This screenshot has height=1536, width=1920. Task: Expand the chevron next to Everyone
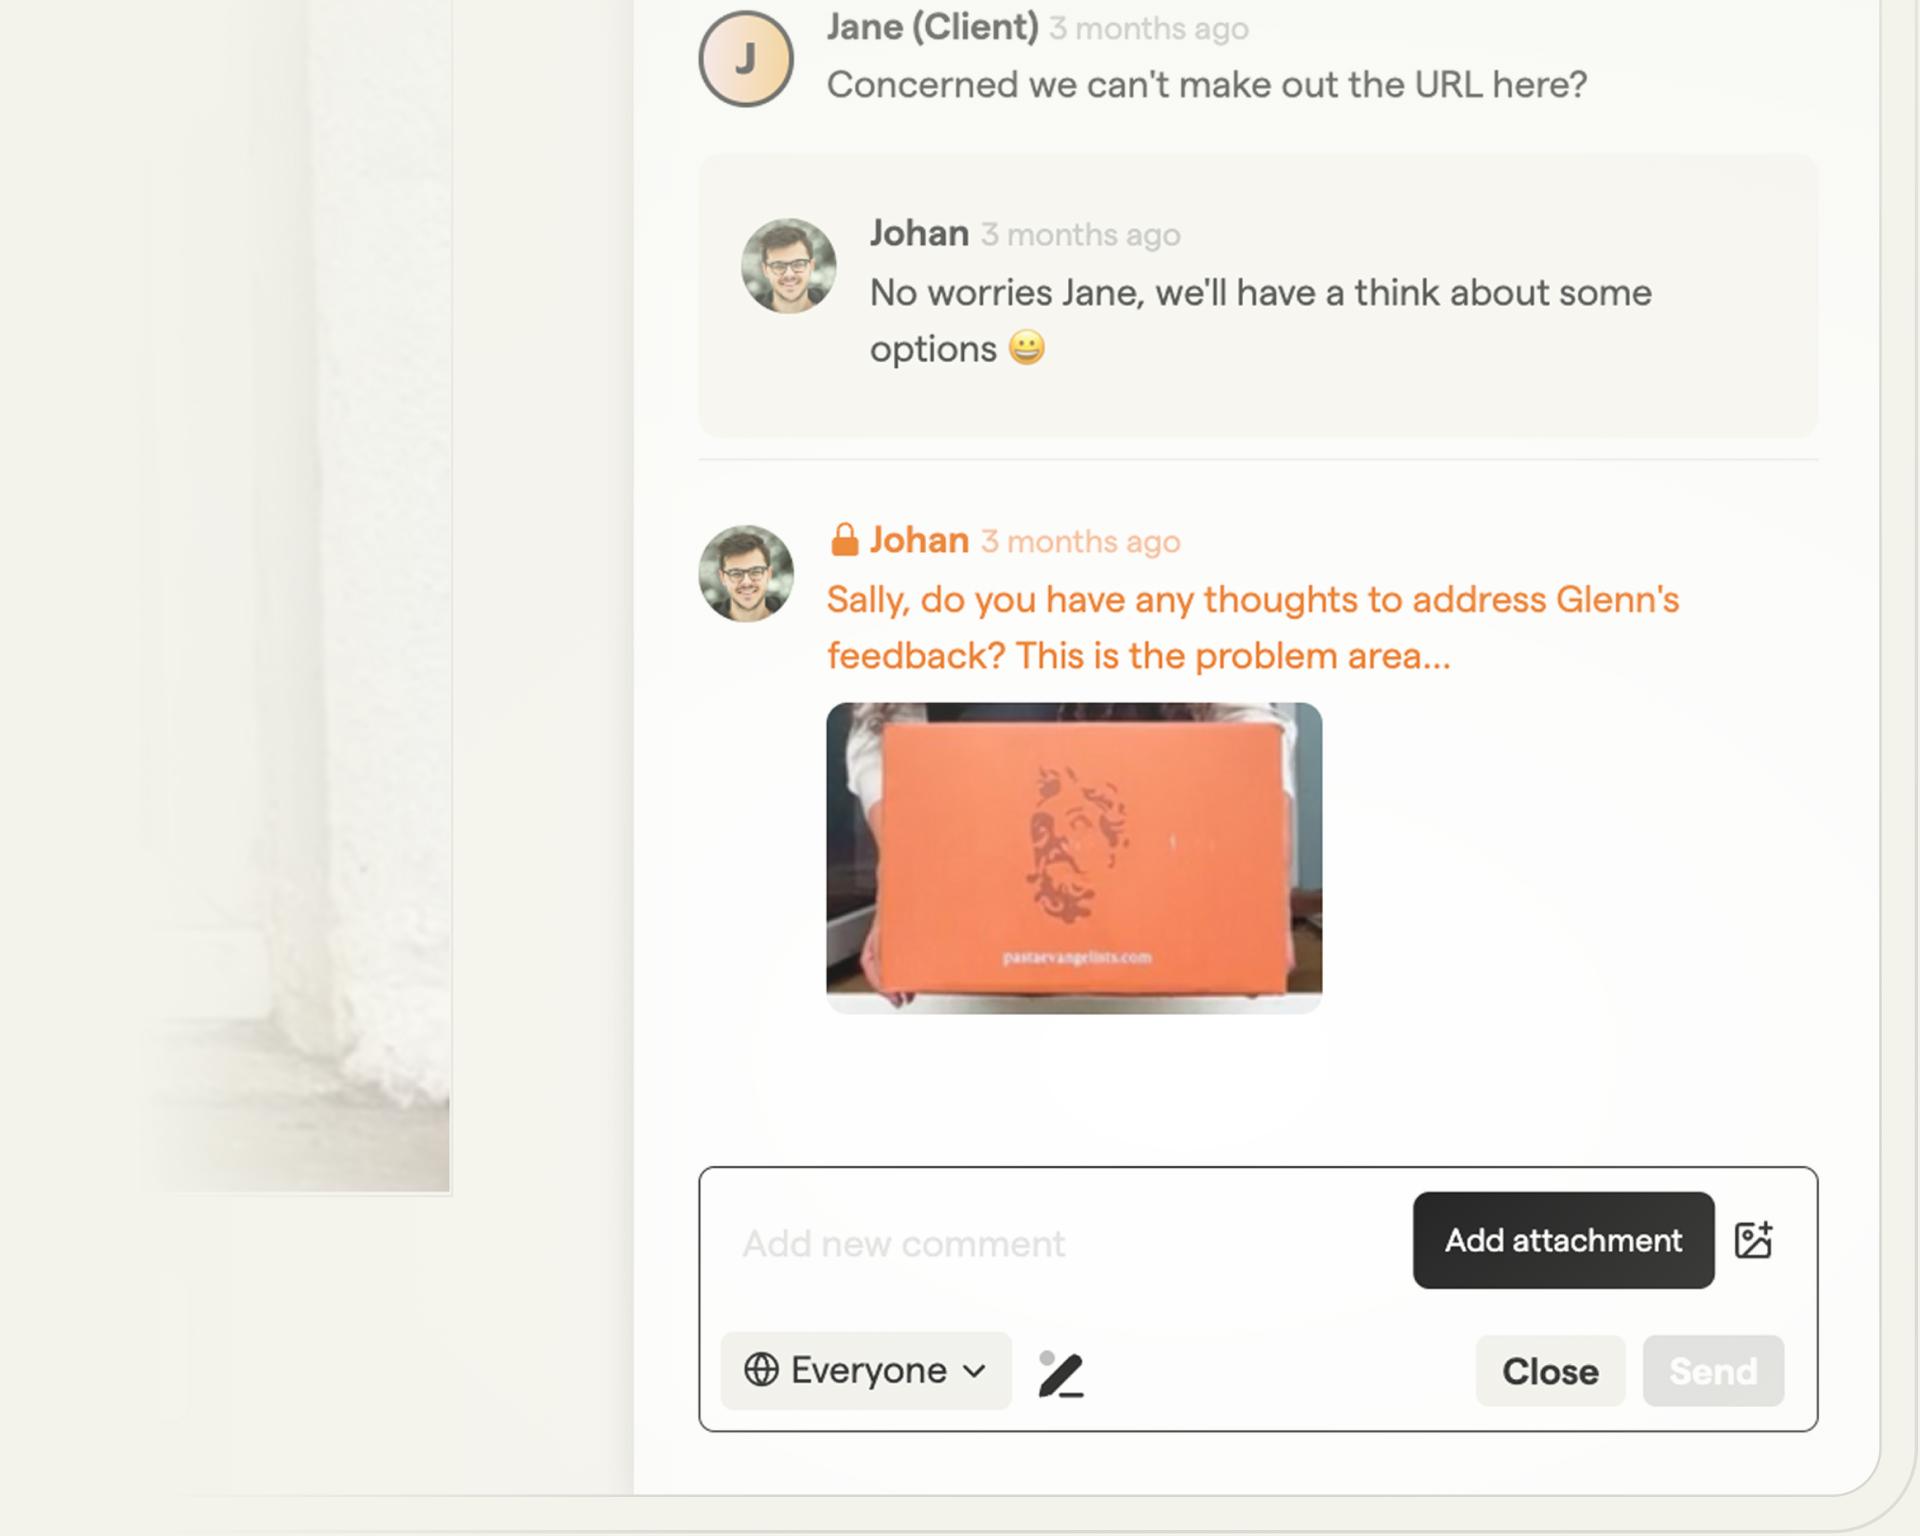(974, 1371)
